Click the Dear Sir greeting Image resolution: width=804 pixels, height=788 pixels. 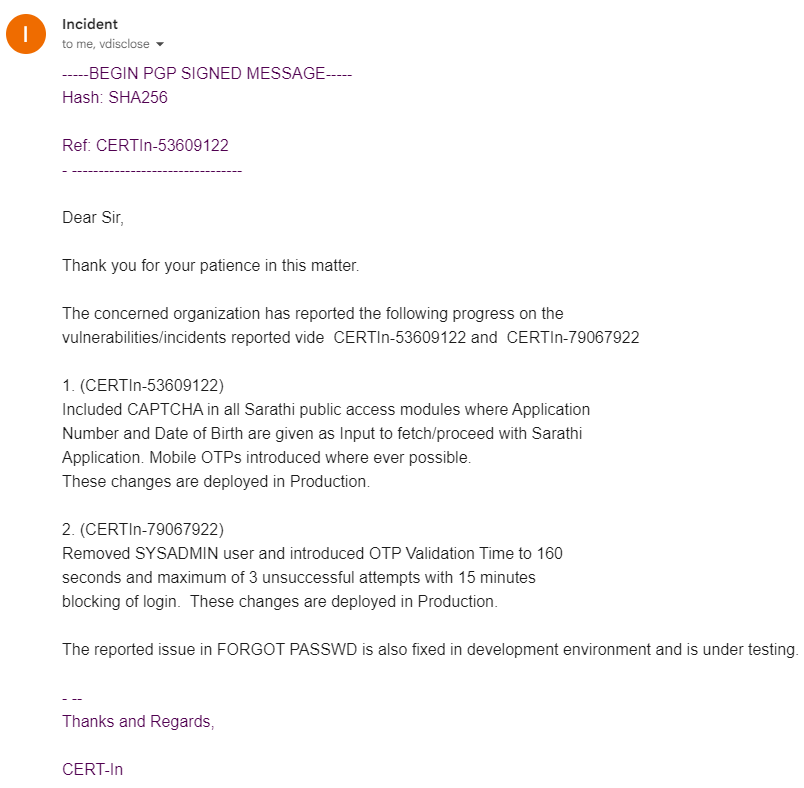93,218
